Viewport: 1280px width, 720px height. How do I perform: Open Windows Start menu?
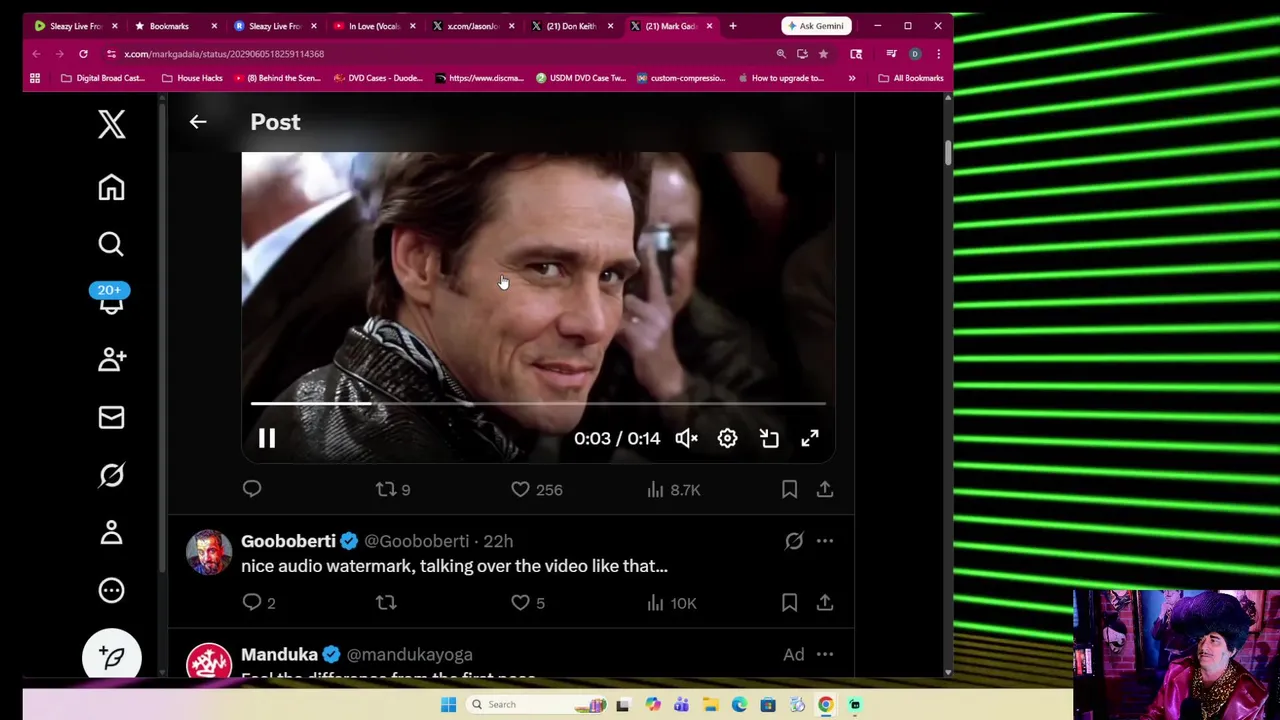(448, 705)
